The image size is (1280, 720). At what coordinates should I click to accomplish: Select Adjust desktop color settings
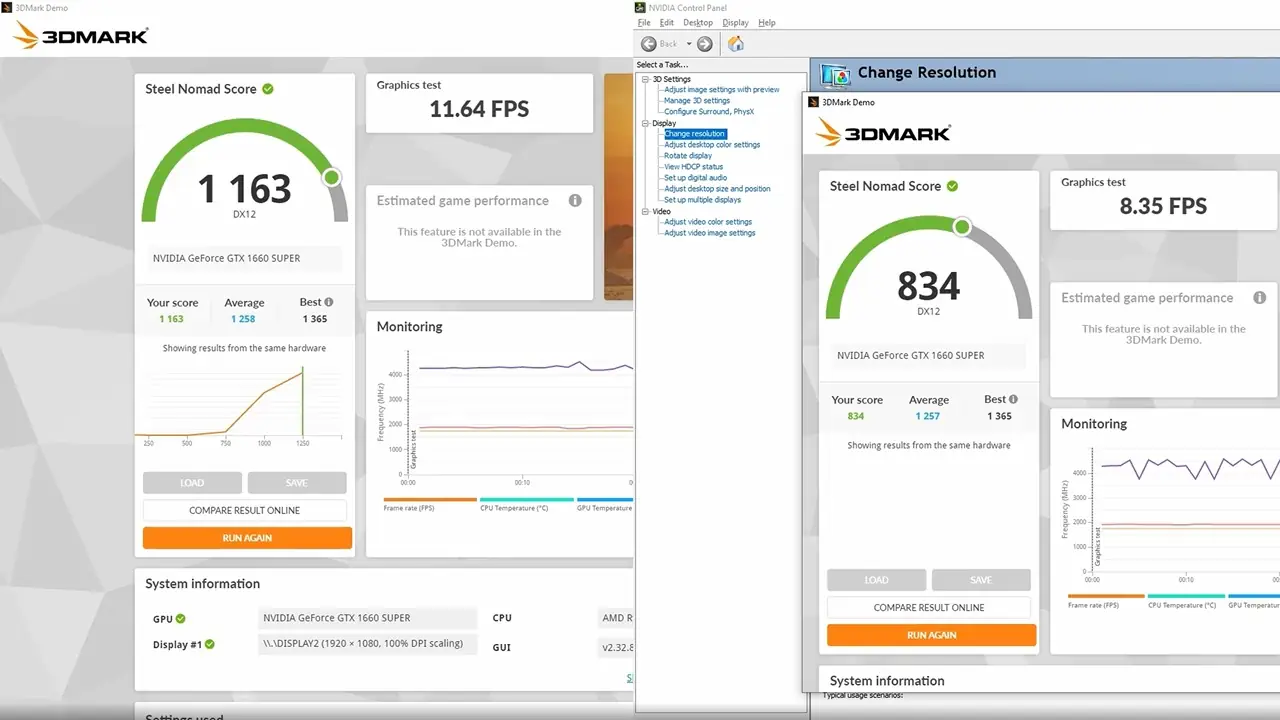tap(712, 145)
